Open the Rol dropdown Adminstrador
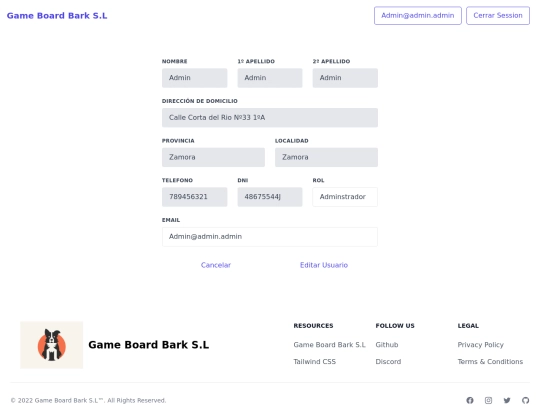Screen dimensions: 540x405 [x=345, y=197]
